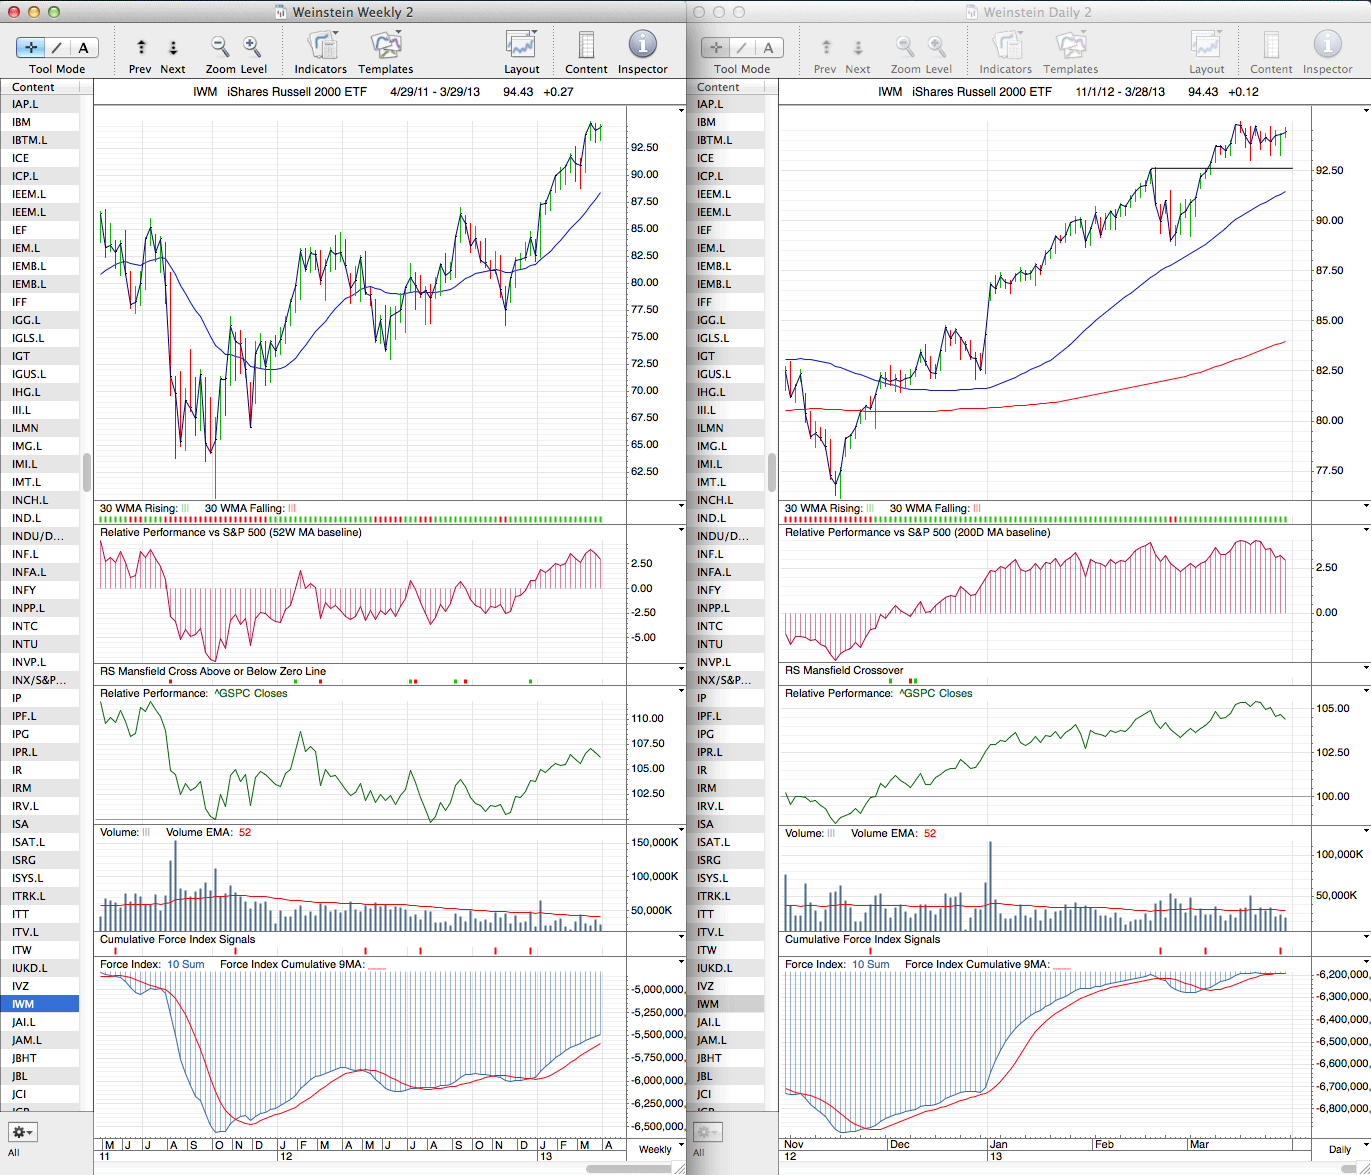Select the crosshair tool mode

[31, 47]
